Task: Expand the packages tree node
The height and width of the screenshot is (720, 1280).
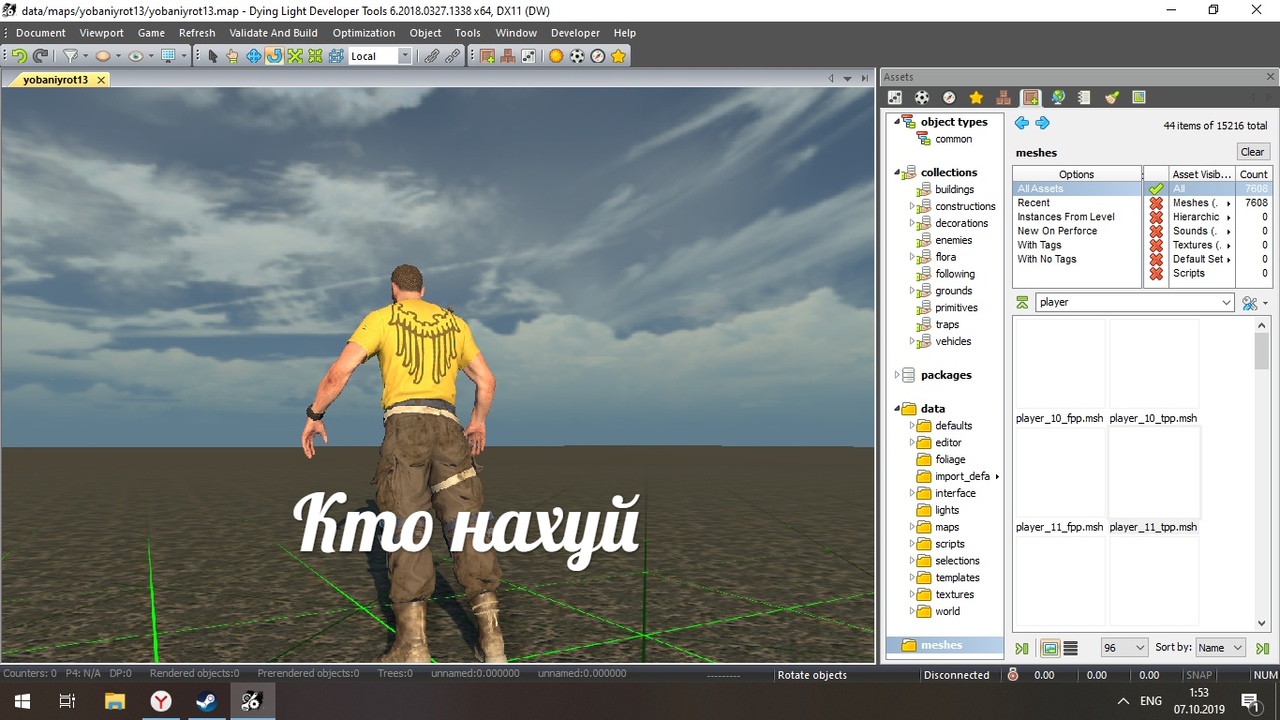Action: [897, 375]
